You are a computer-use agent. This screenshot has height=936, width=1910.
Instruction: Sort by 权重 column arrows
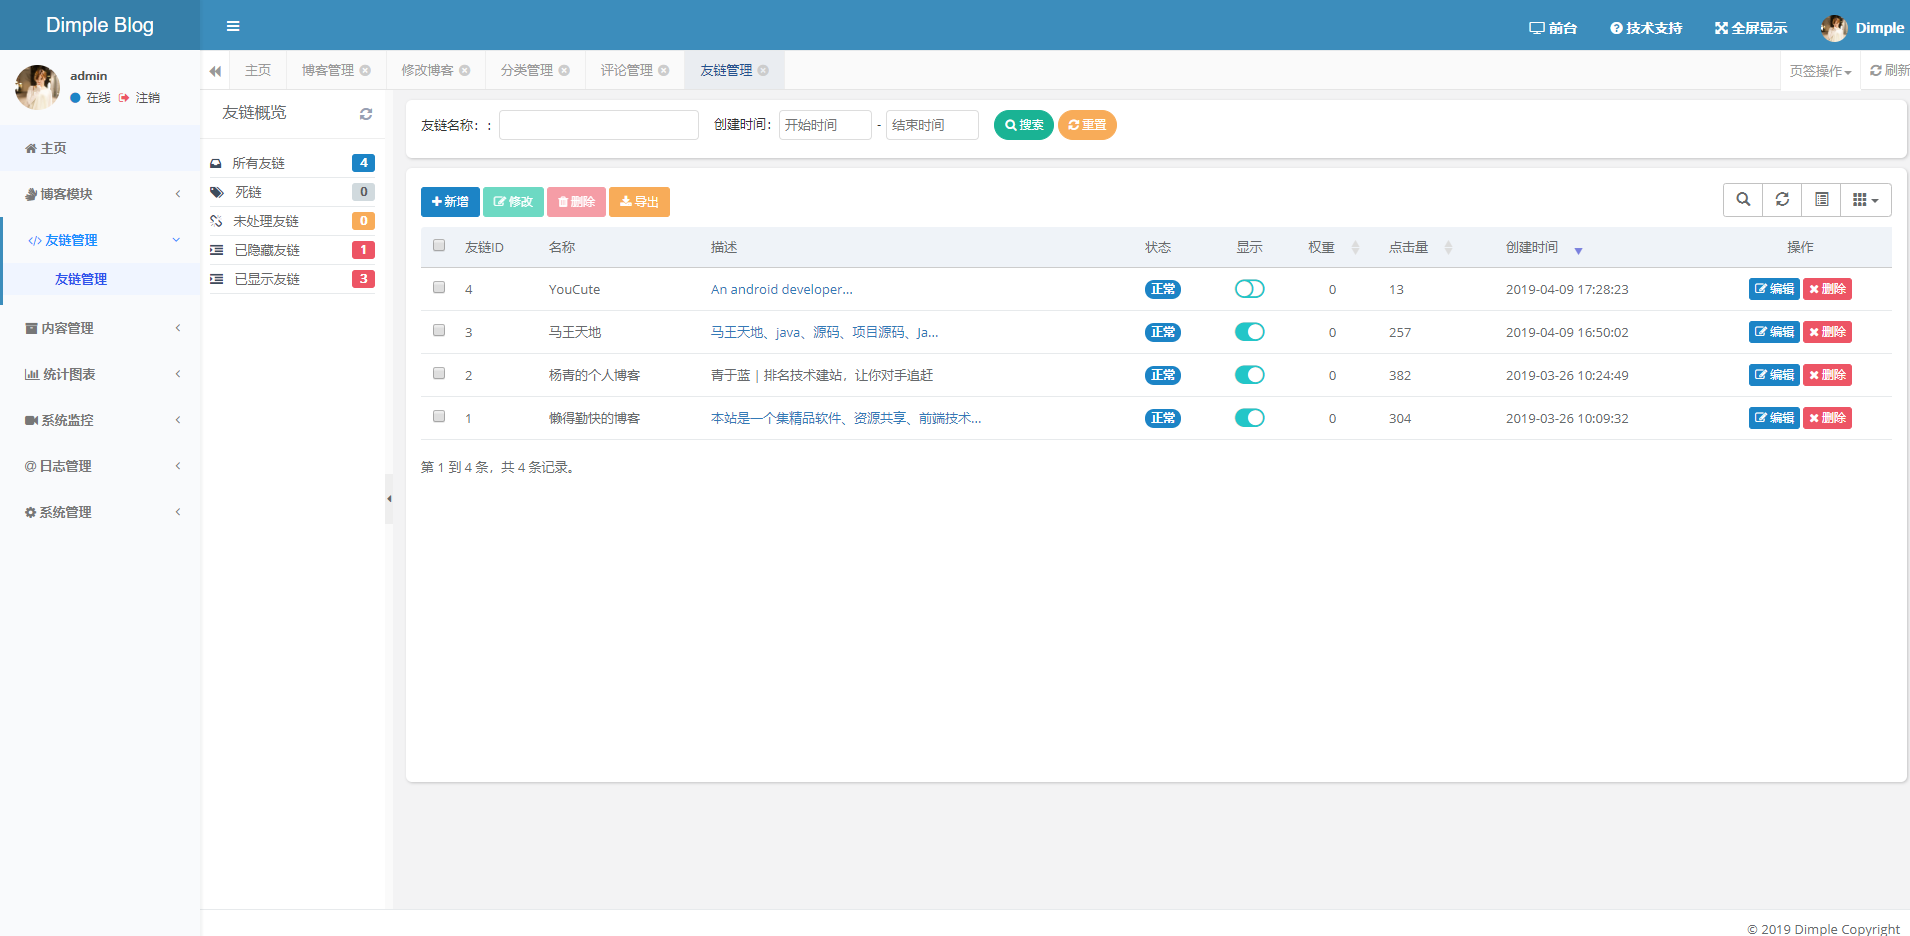[1355, 248]
